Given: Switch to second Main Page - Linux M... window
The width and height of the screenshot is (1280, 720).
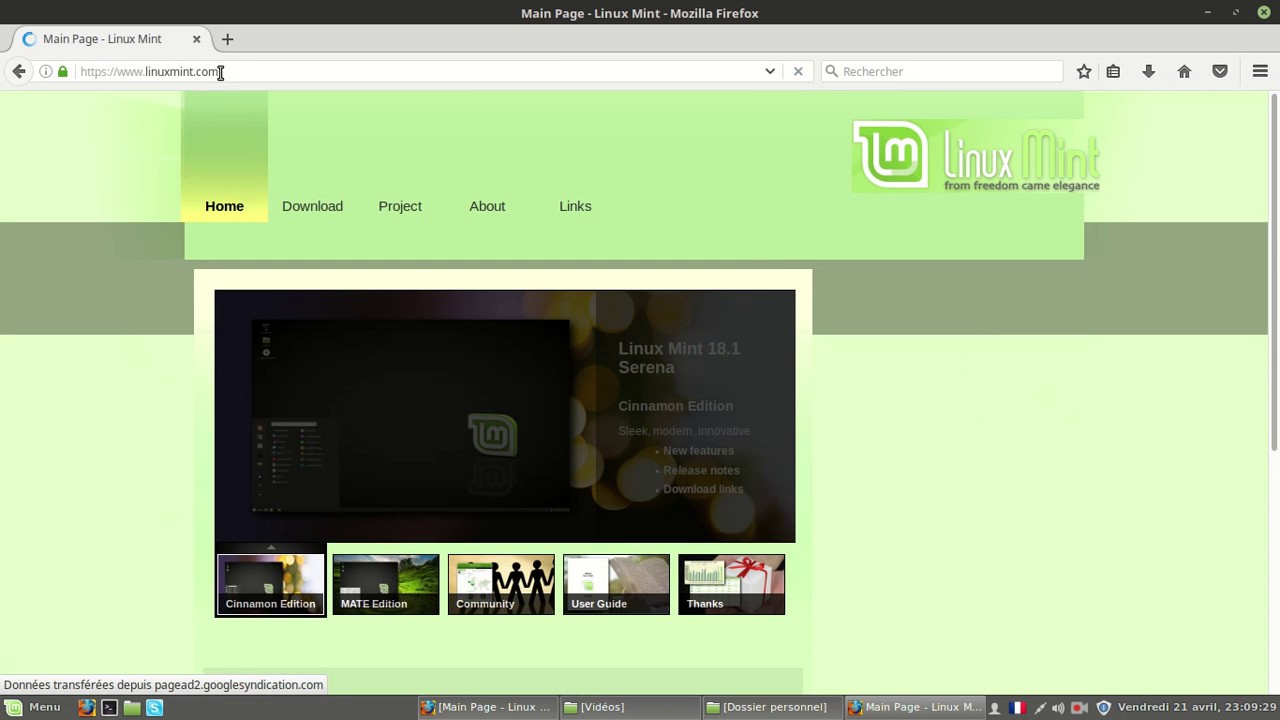Looking at the screenshot, I should click(x=915, y=707).
